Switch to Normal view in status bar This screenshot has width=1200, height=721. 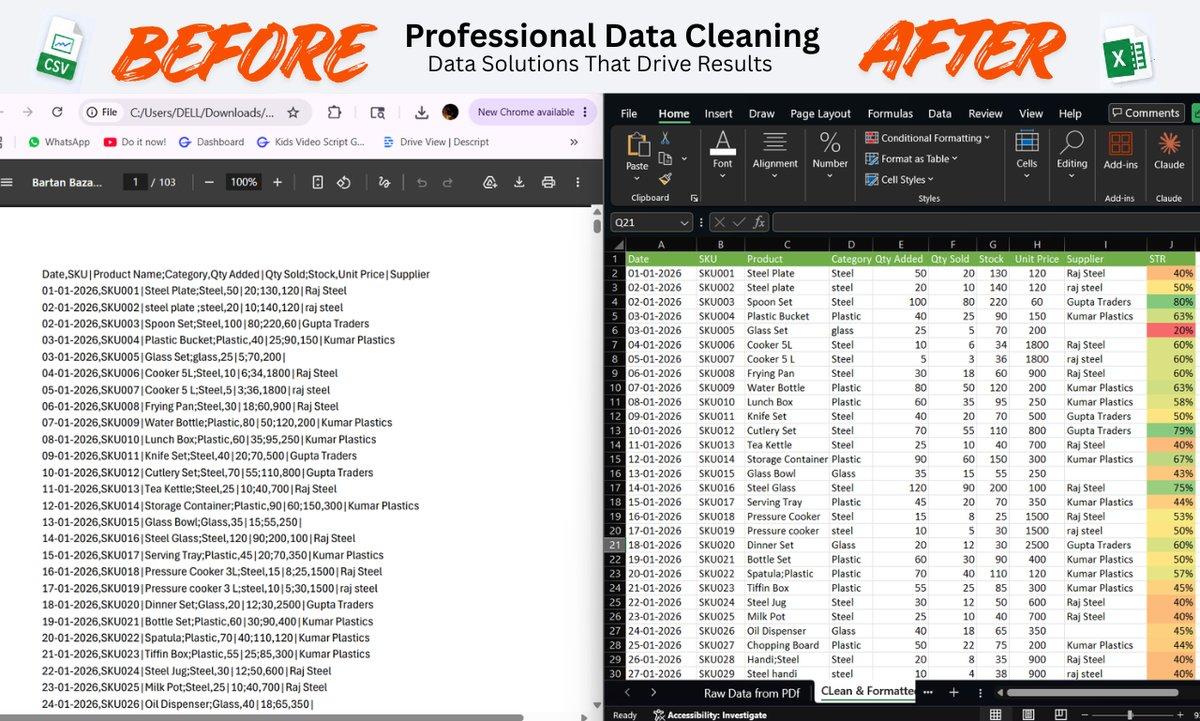[996, 714]
